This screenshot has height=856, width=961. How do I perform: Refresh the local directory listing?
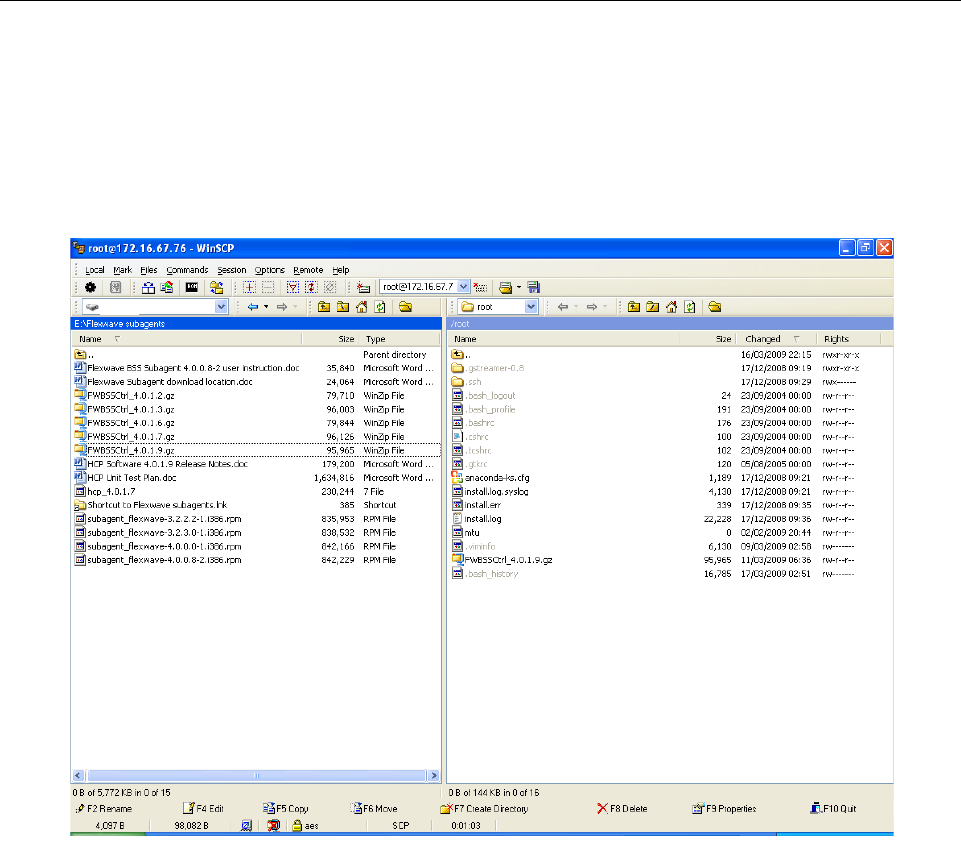380,307
